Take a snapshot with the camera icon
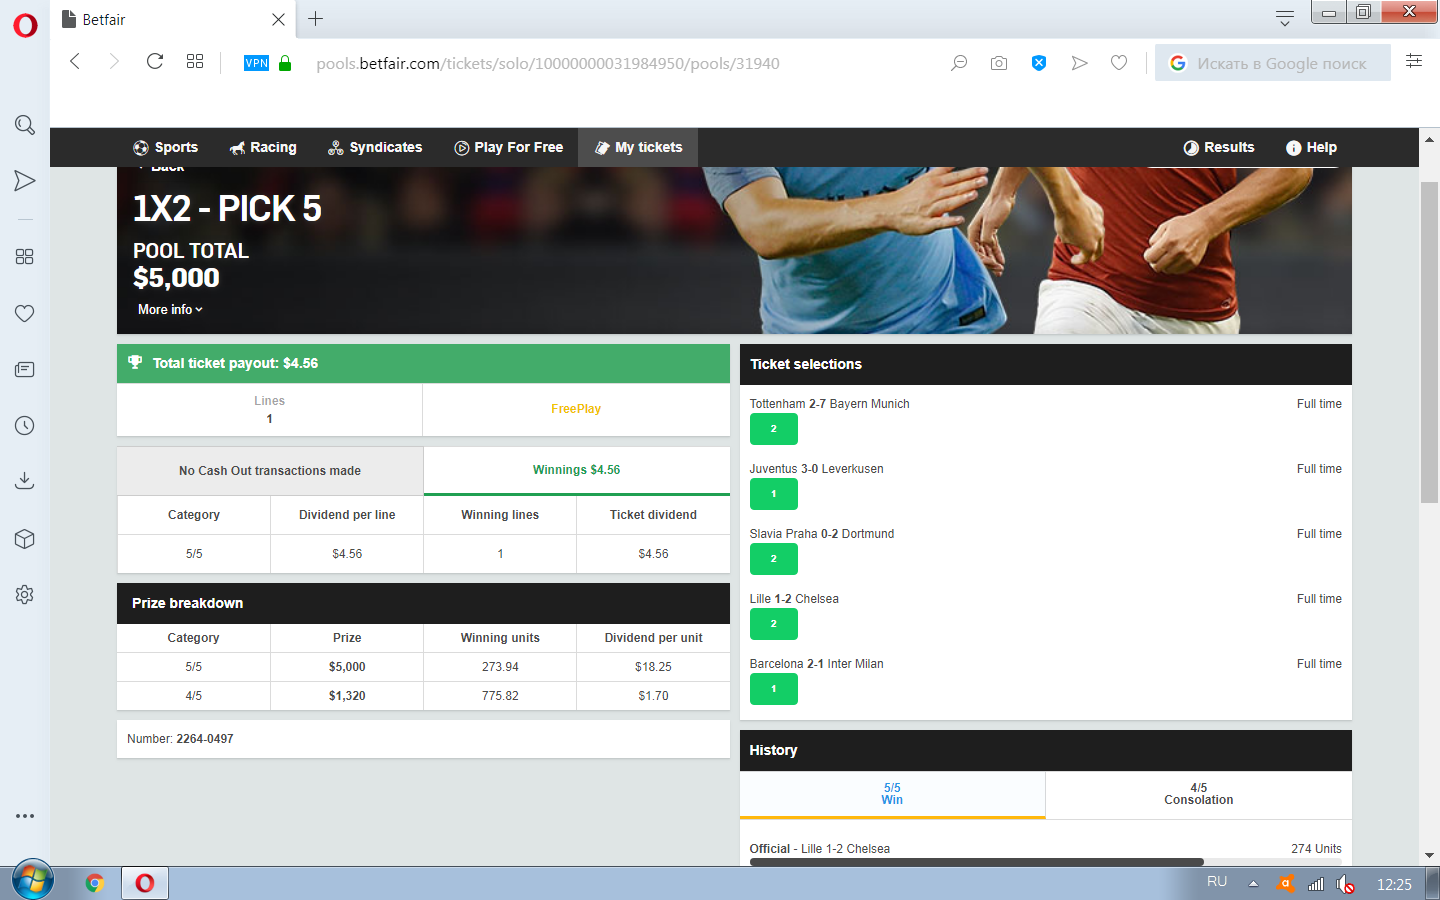 [999, 63]
